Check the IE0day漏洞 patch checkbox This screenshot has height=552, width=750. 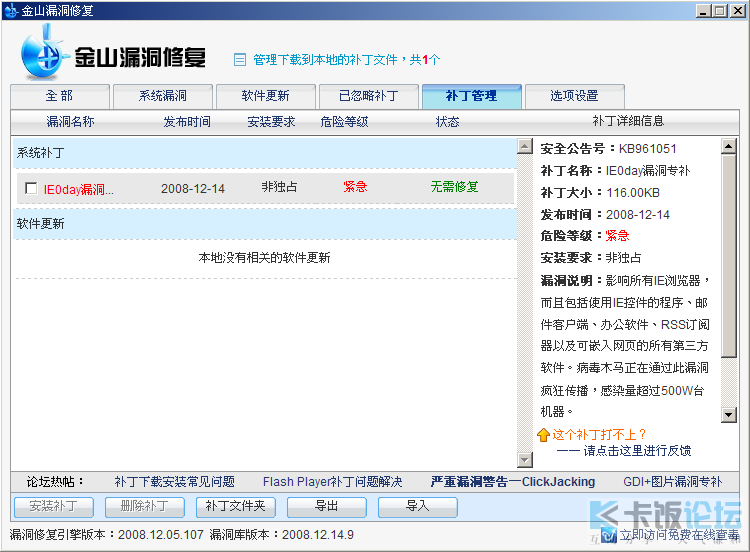click(31, 188)
